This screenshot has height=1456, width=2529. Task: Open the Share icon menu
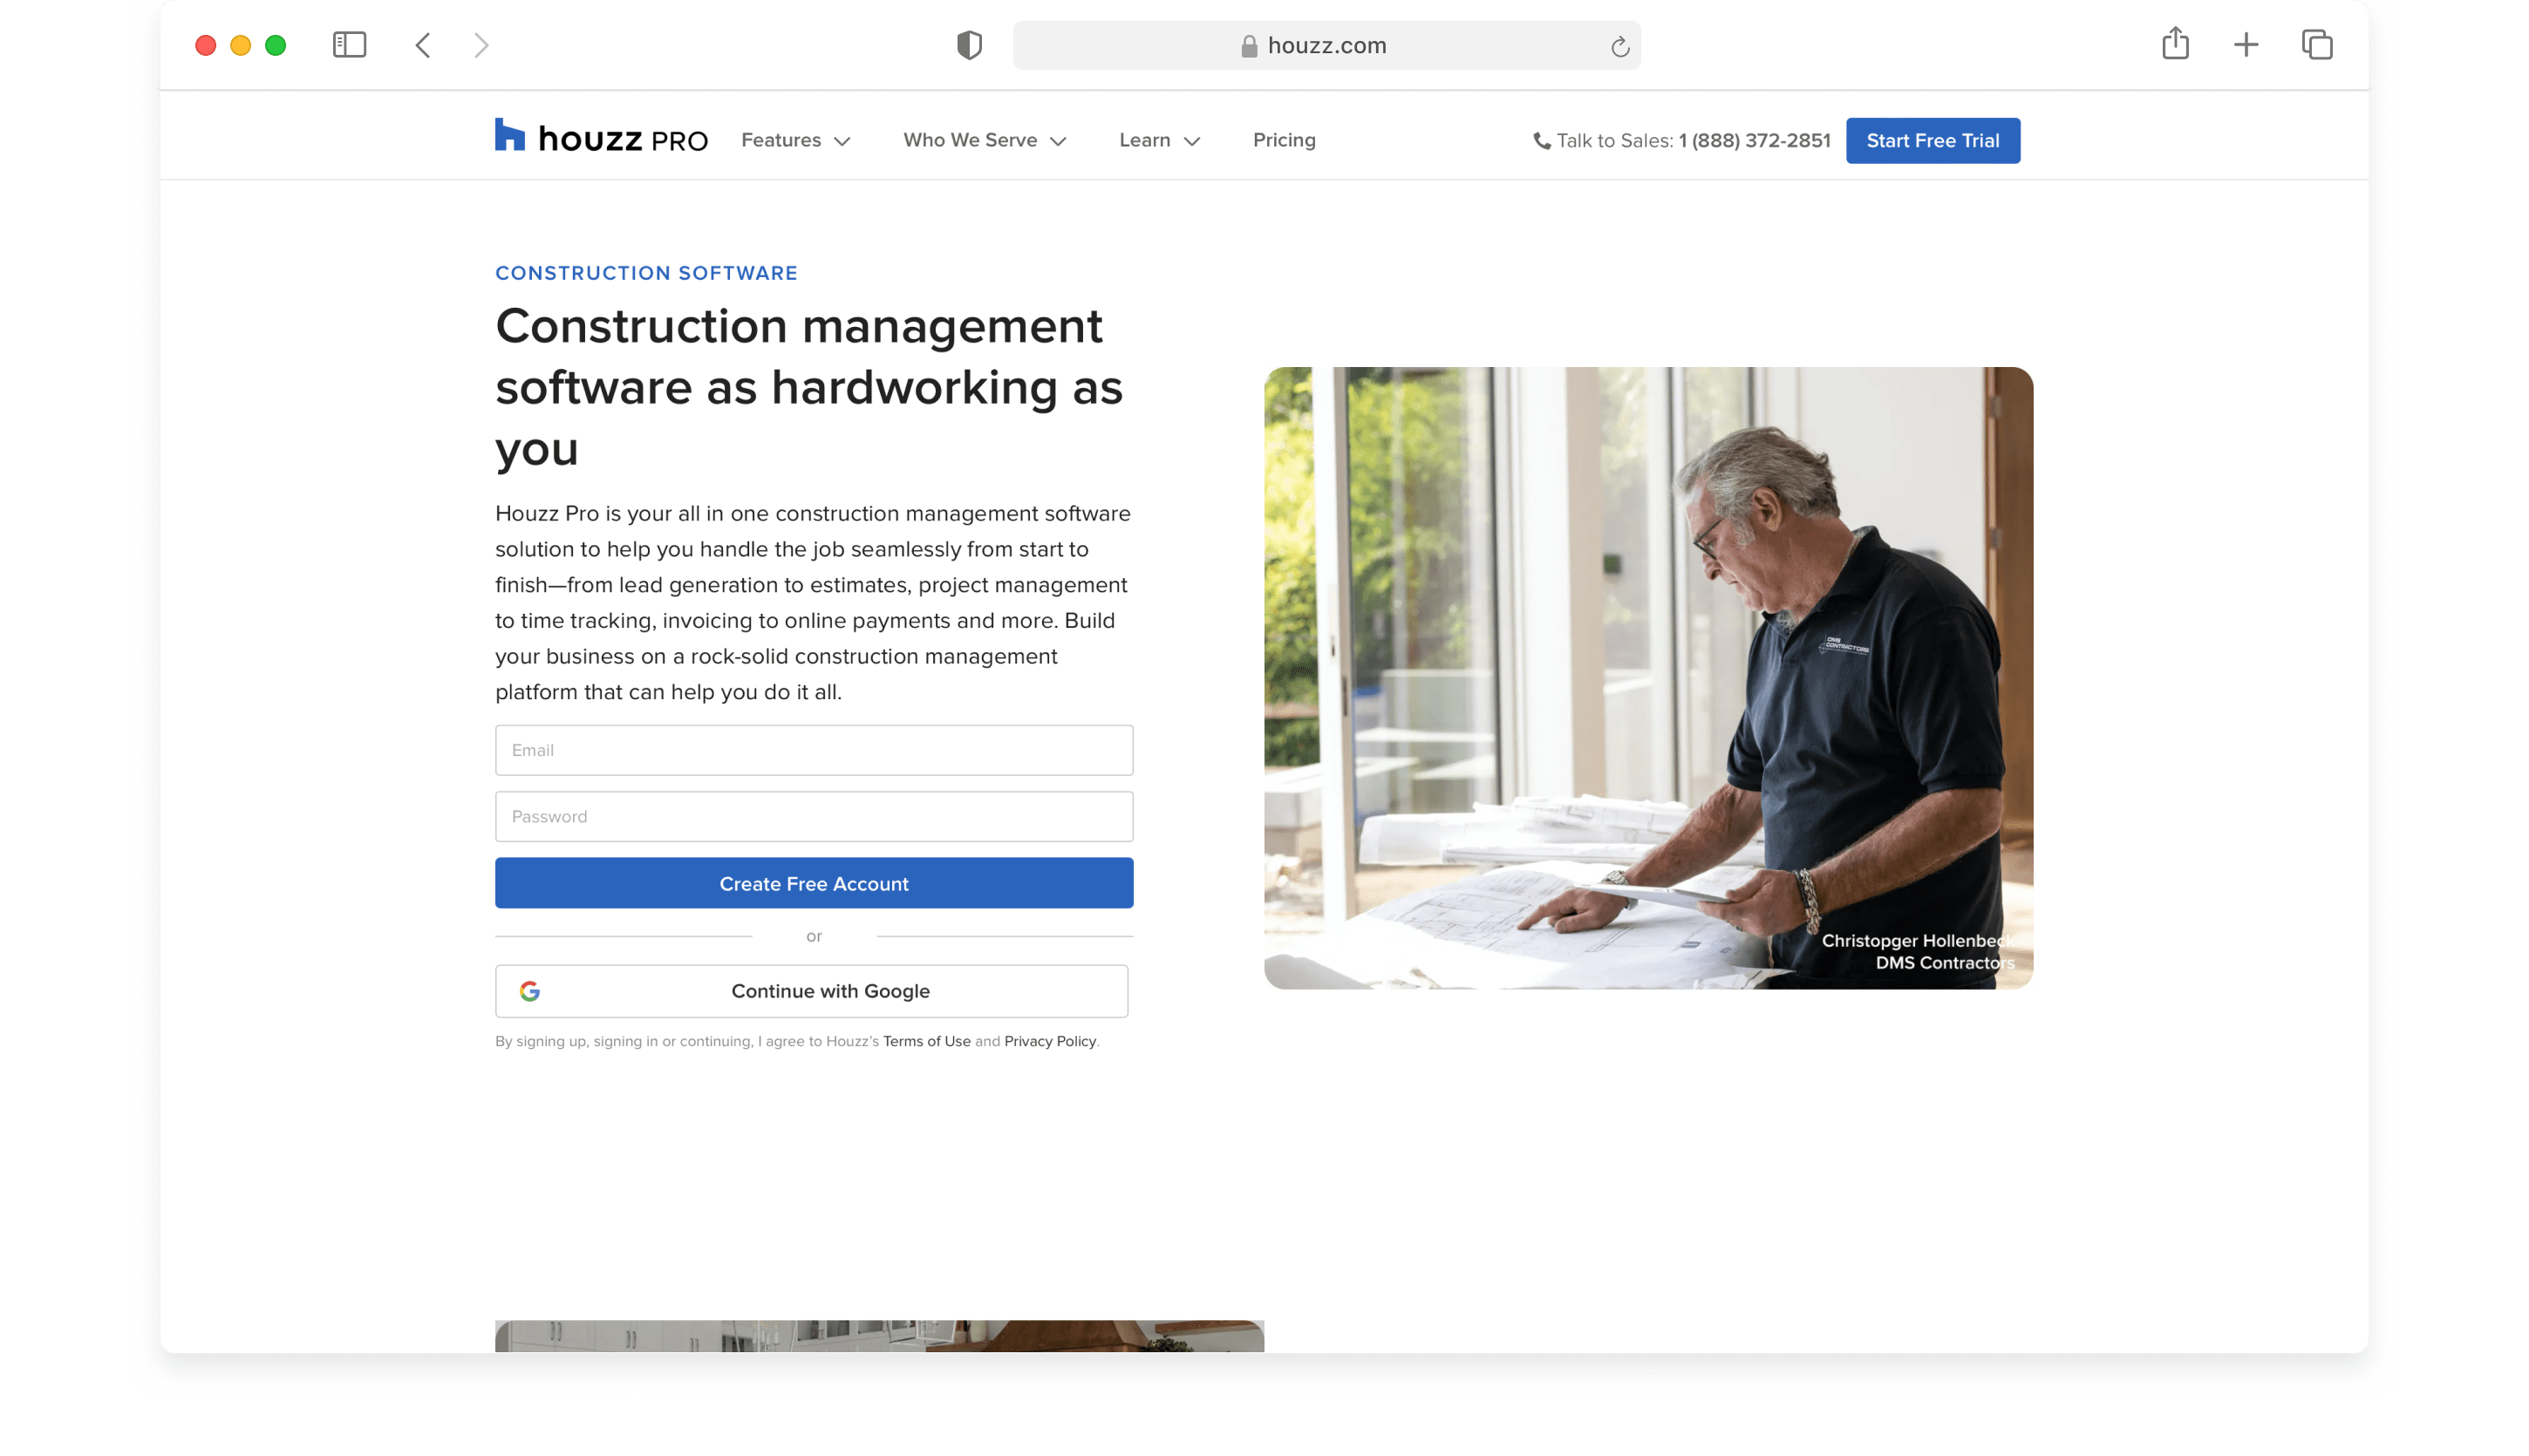coord(2175,44)
